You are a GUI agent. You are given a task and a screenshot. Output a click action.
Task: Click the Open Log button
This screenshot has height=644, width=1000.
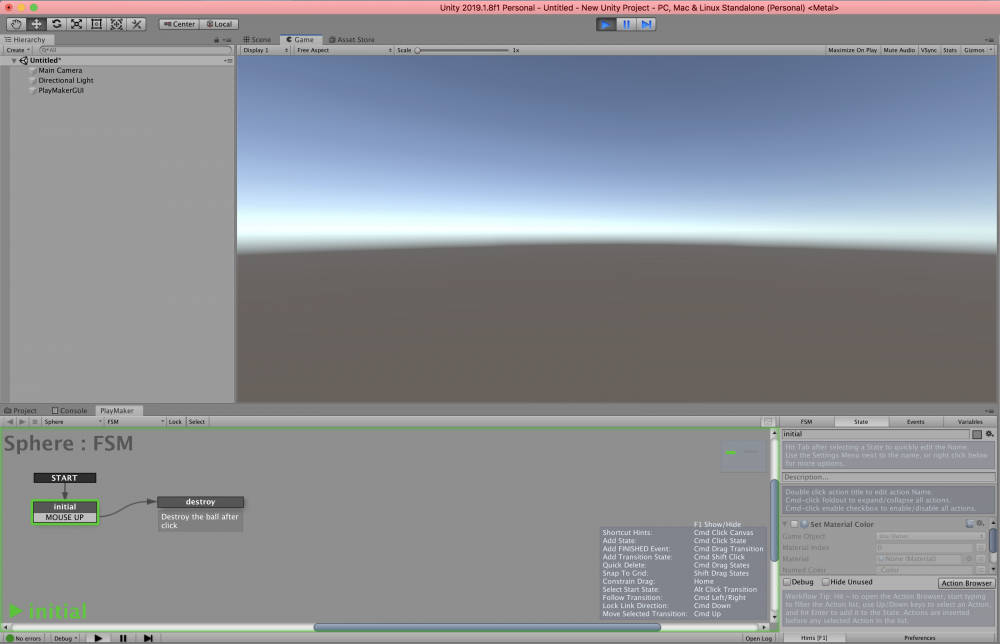758,638
